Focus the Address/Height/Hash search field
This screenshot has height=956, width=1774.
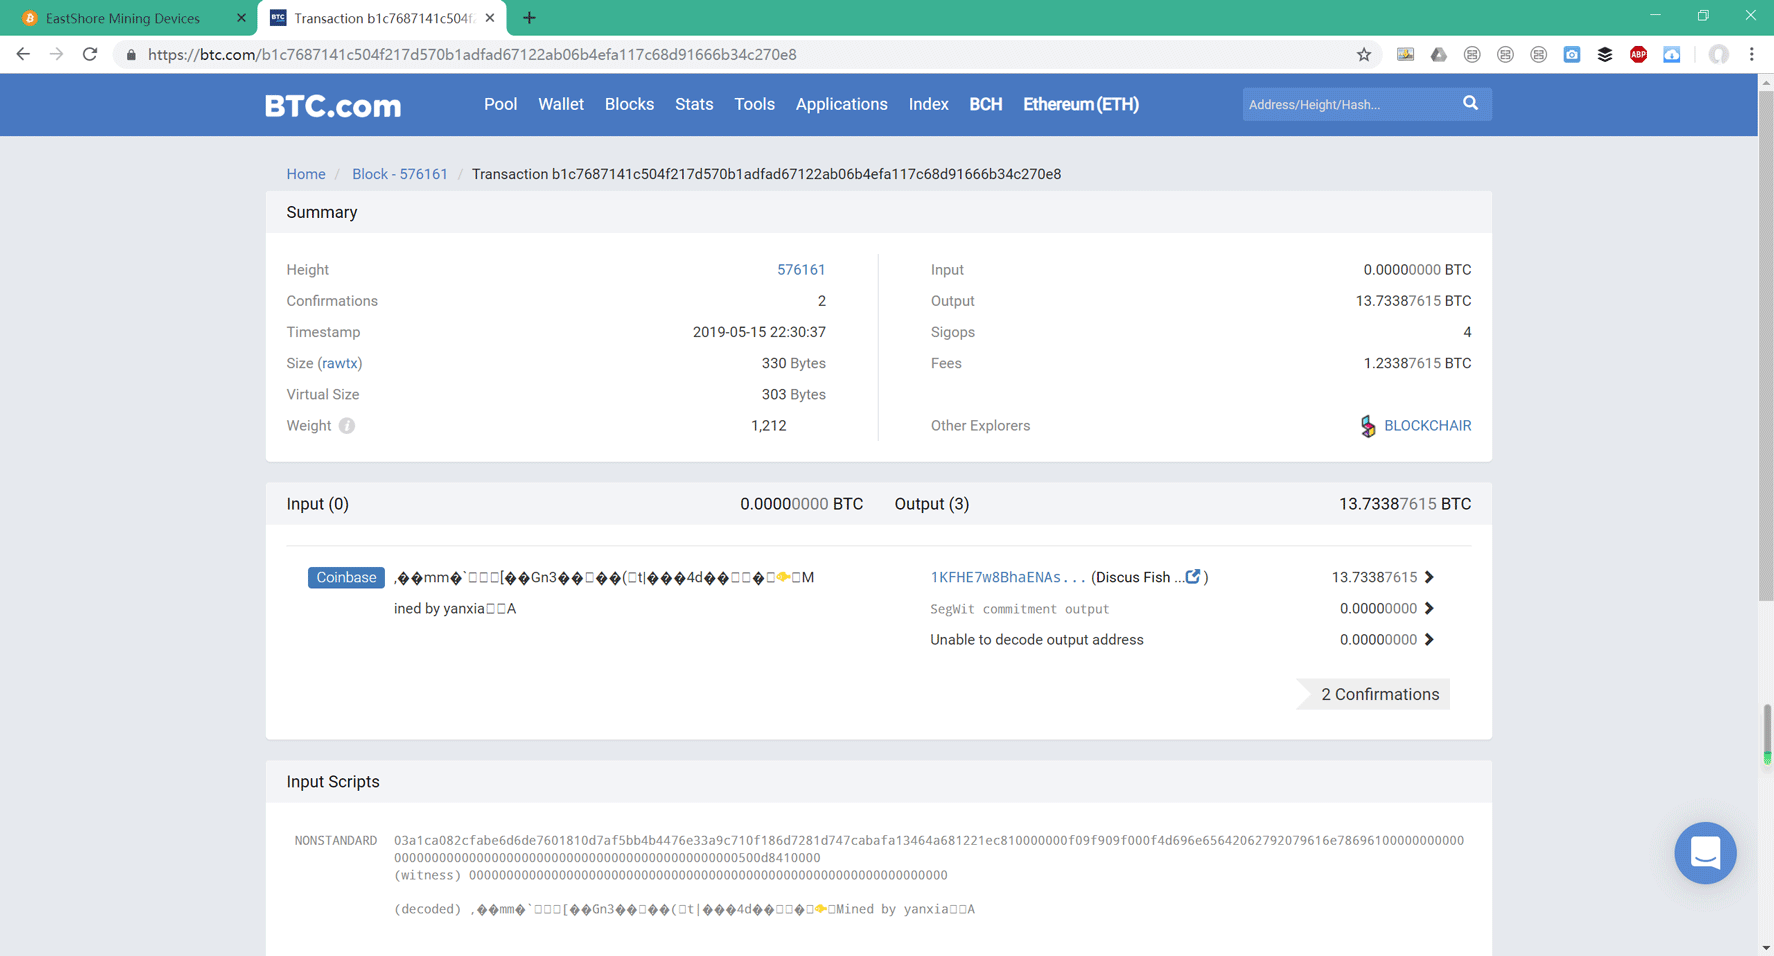1350,104
